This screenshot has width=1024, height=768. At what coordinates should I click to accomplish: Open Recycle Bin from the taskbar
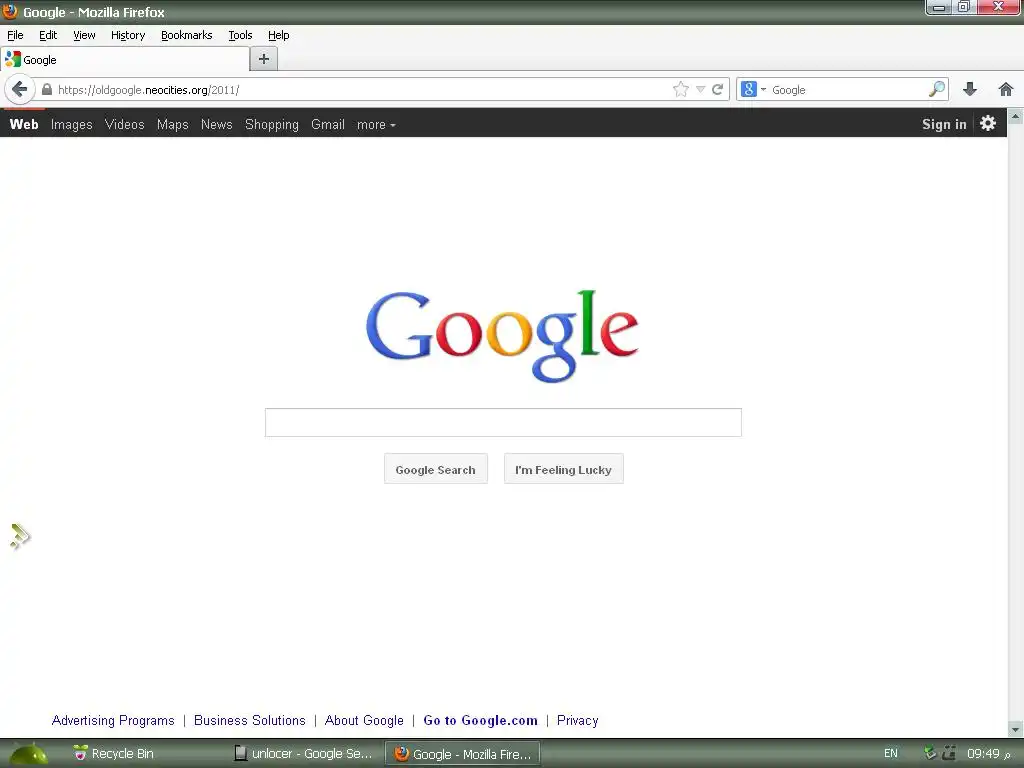click(x=114, y=754)
